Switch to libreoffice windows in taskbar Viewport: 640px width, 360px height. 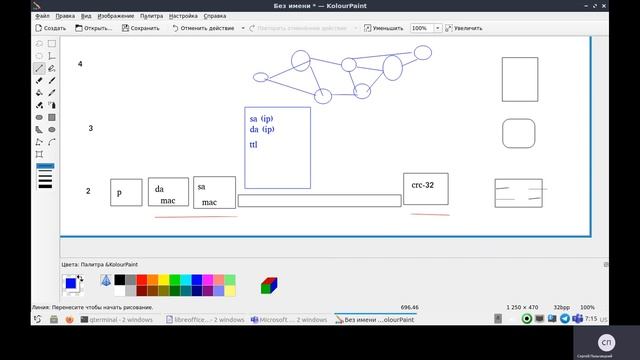point(205,320)
